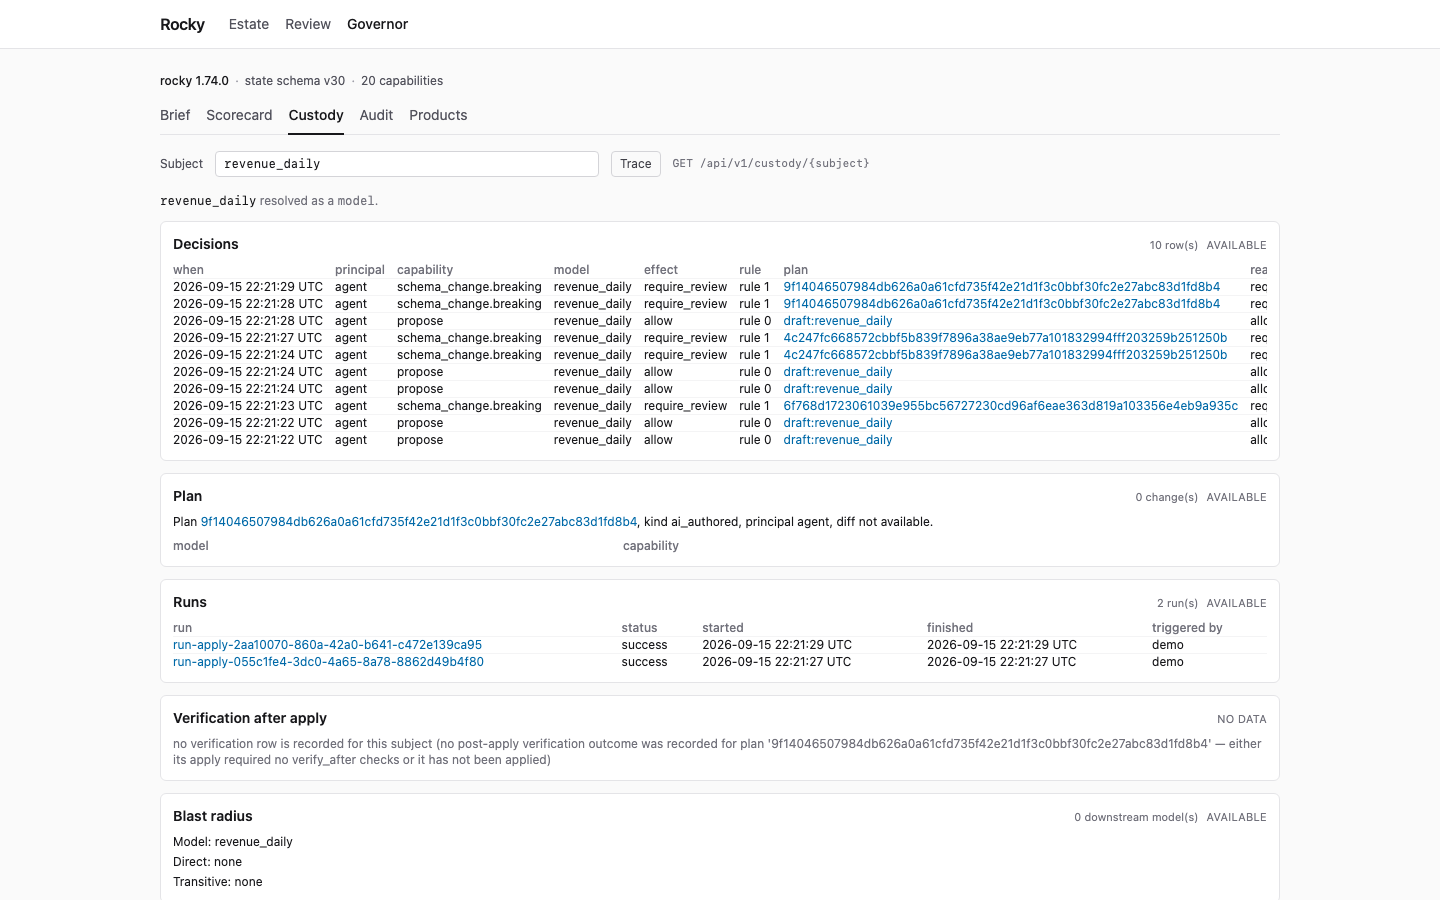Click timestamp 2026-09-15 22:21:23 UTC in Decisions

point(248,406)
